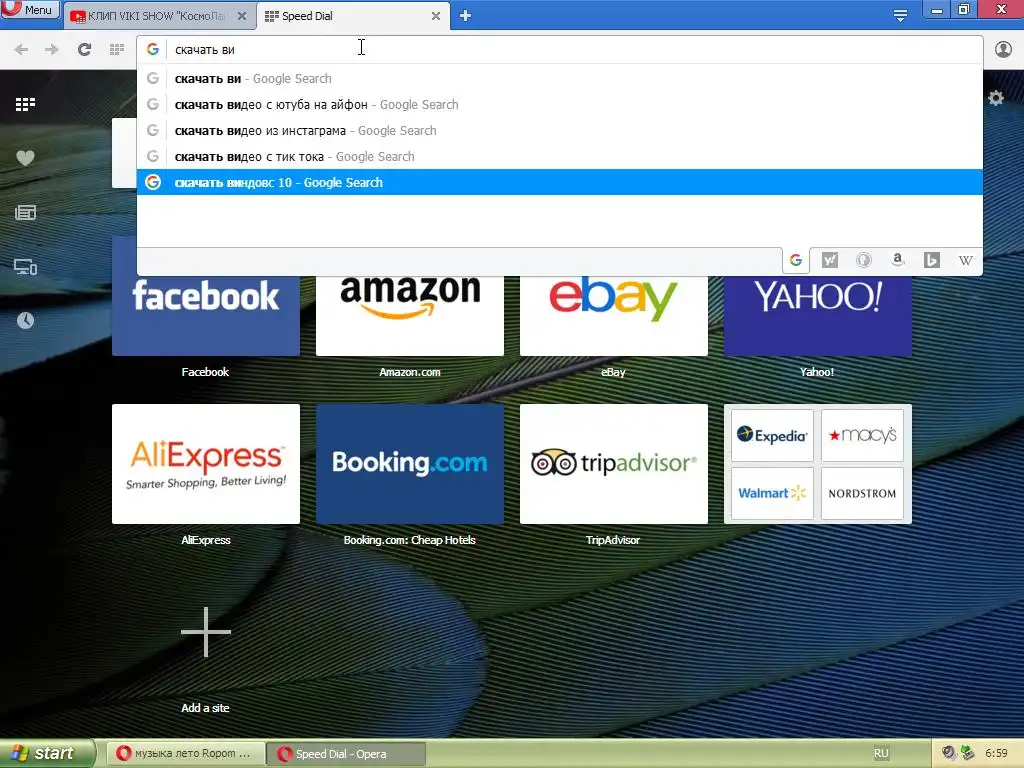Click the speaker-shaped tray icon

pos(948,753)
